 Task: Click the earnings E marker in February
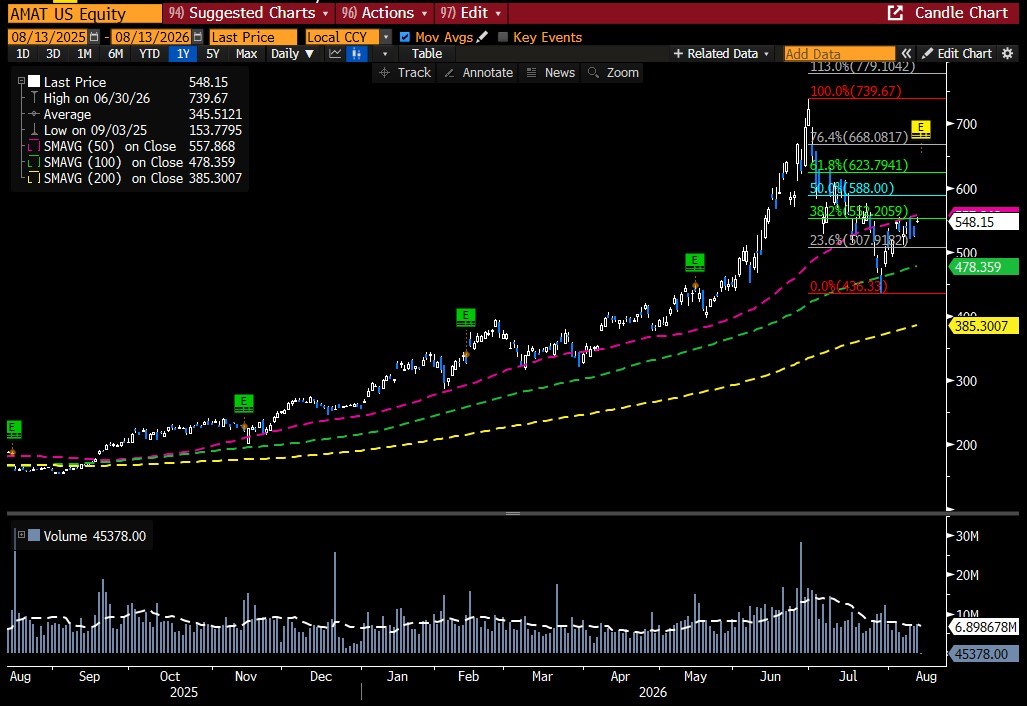tap(466, 318)
